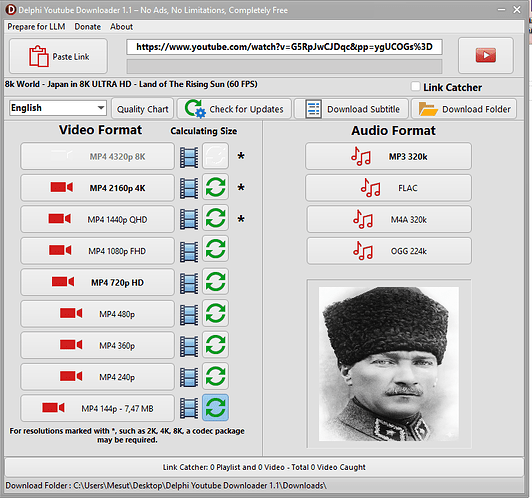Click the film strip icon next to MP4 360p

[x=189, y=346]
